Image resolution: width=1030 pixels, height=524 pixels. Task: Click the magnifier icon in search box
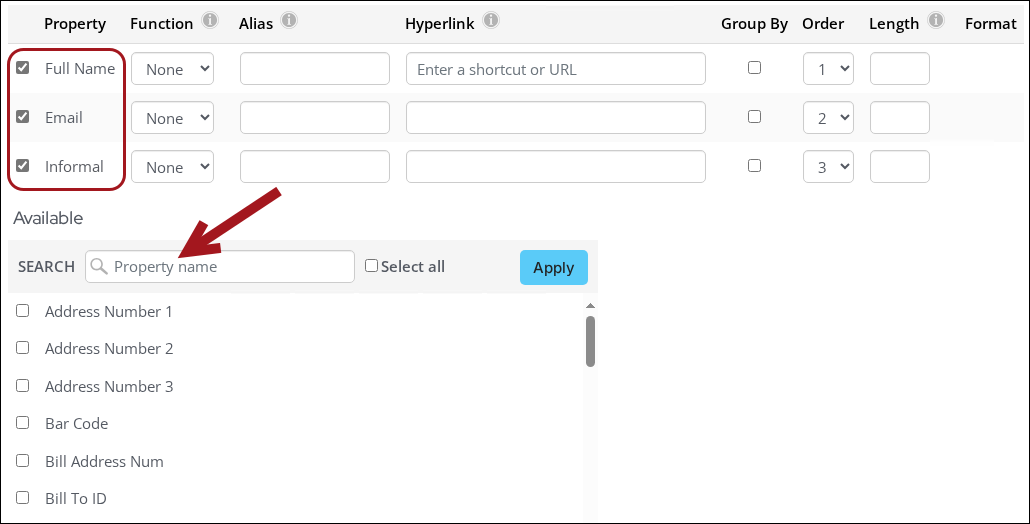coord(99,267)
